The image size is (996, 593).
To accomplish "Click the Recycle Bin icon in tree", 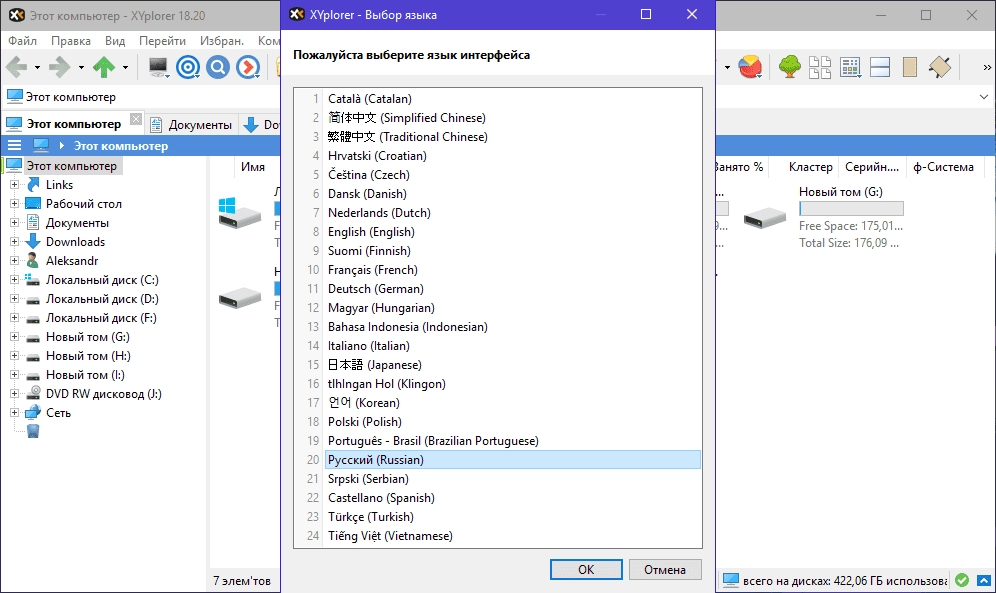I will pyautogui.click(x=33, y=431).
